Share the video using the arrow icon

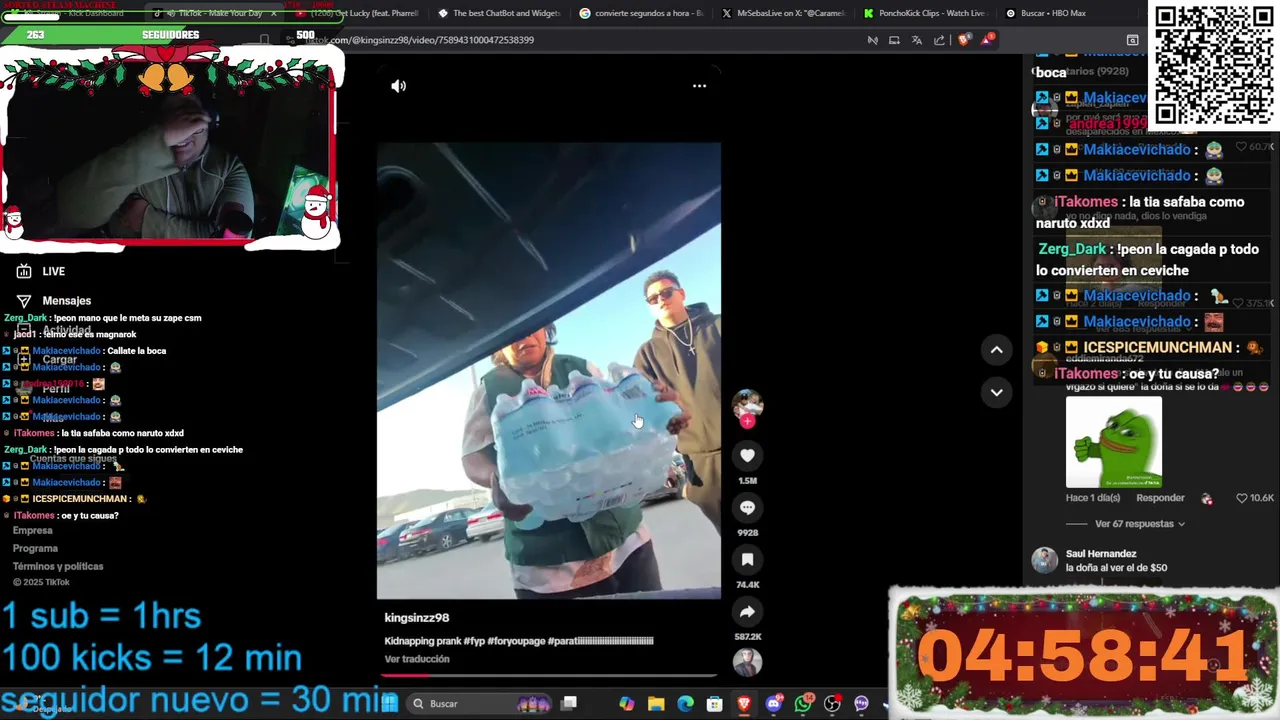tap(747, 612)
